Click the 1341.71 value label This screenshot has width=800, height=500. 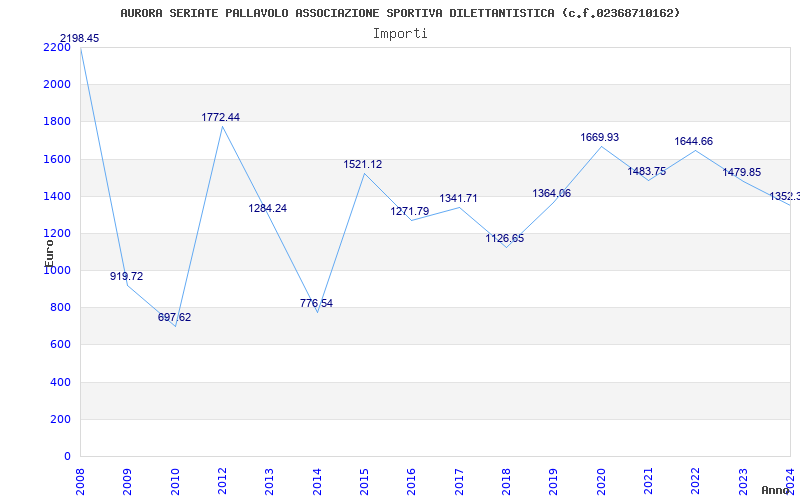pyautogui.click(x=459, y=198)
